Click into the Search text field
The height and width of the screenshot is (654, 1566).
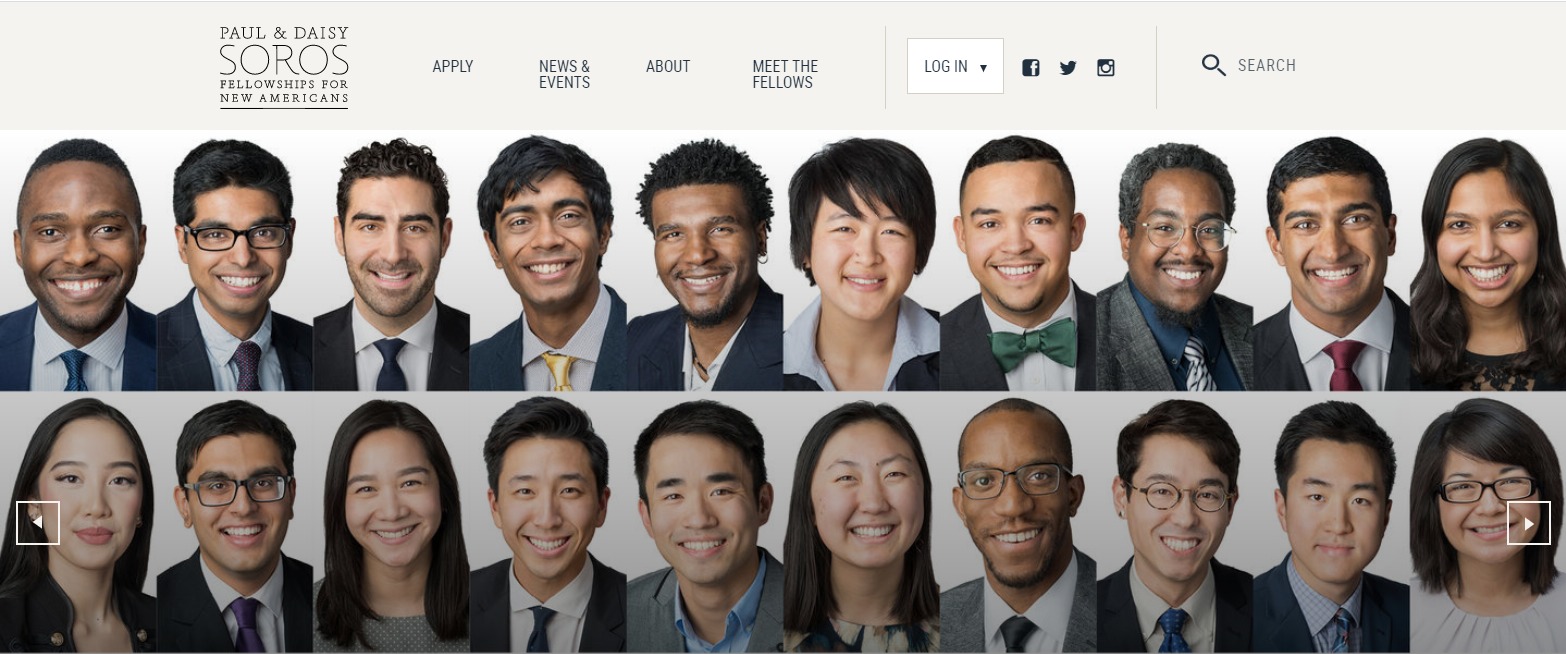click(x=1300, y=66)
